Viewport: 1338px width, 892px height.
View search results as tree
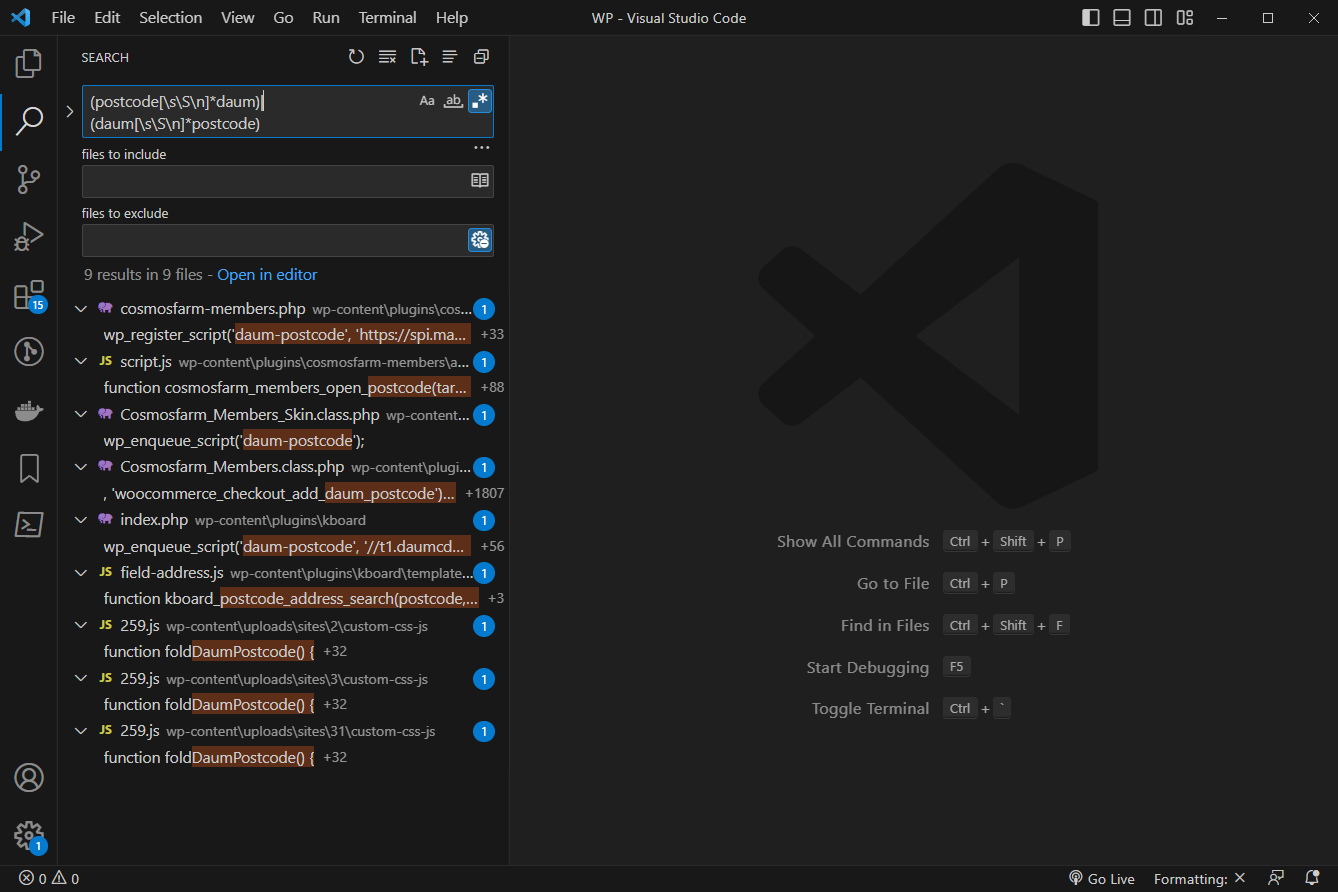point(450,57)
